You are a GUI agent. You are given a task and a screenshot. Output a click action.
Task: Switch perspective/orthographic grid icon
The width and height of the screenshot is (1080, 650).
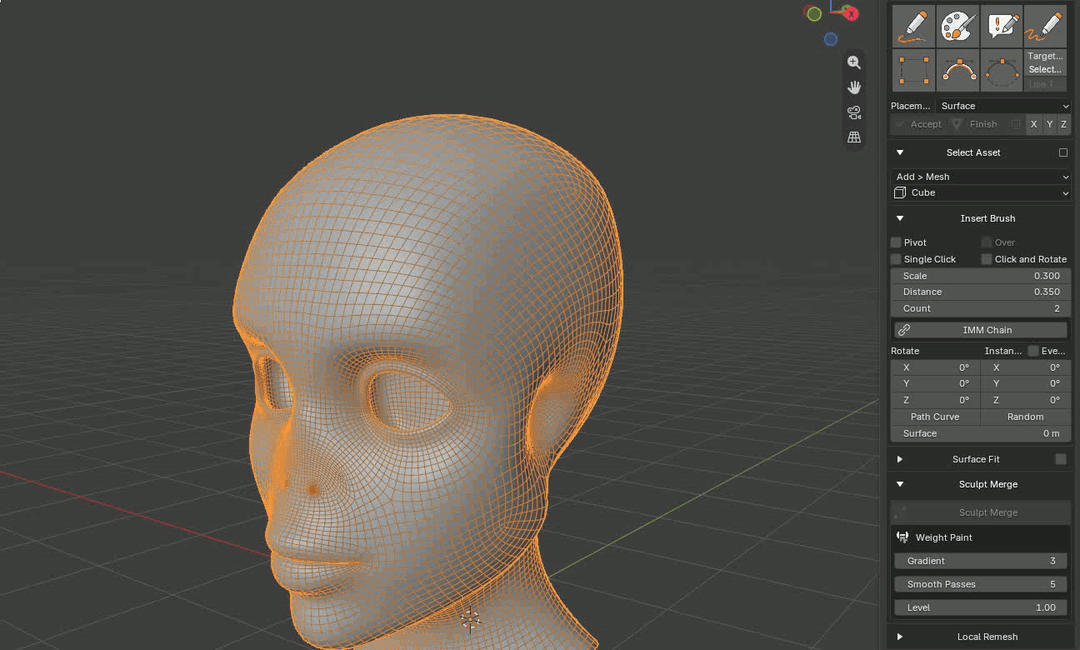pos(854,137)
